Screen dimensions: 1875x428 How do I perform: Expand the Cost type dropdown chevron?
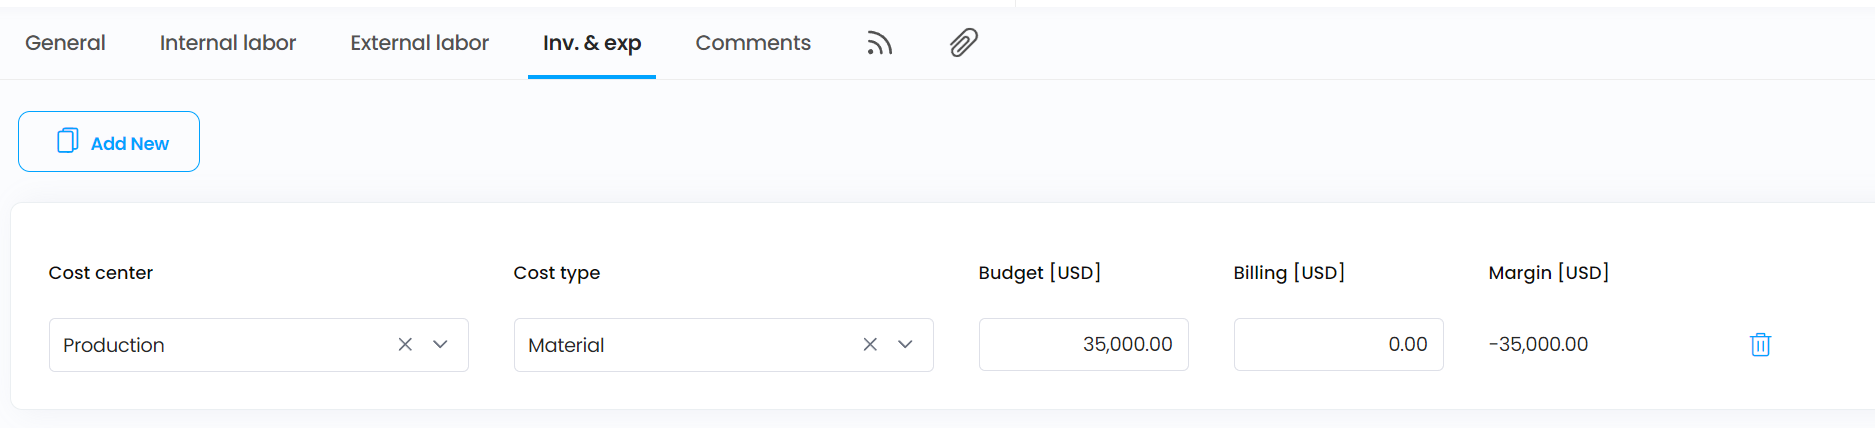(x=905, y=344)
